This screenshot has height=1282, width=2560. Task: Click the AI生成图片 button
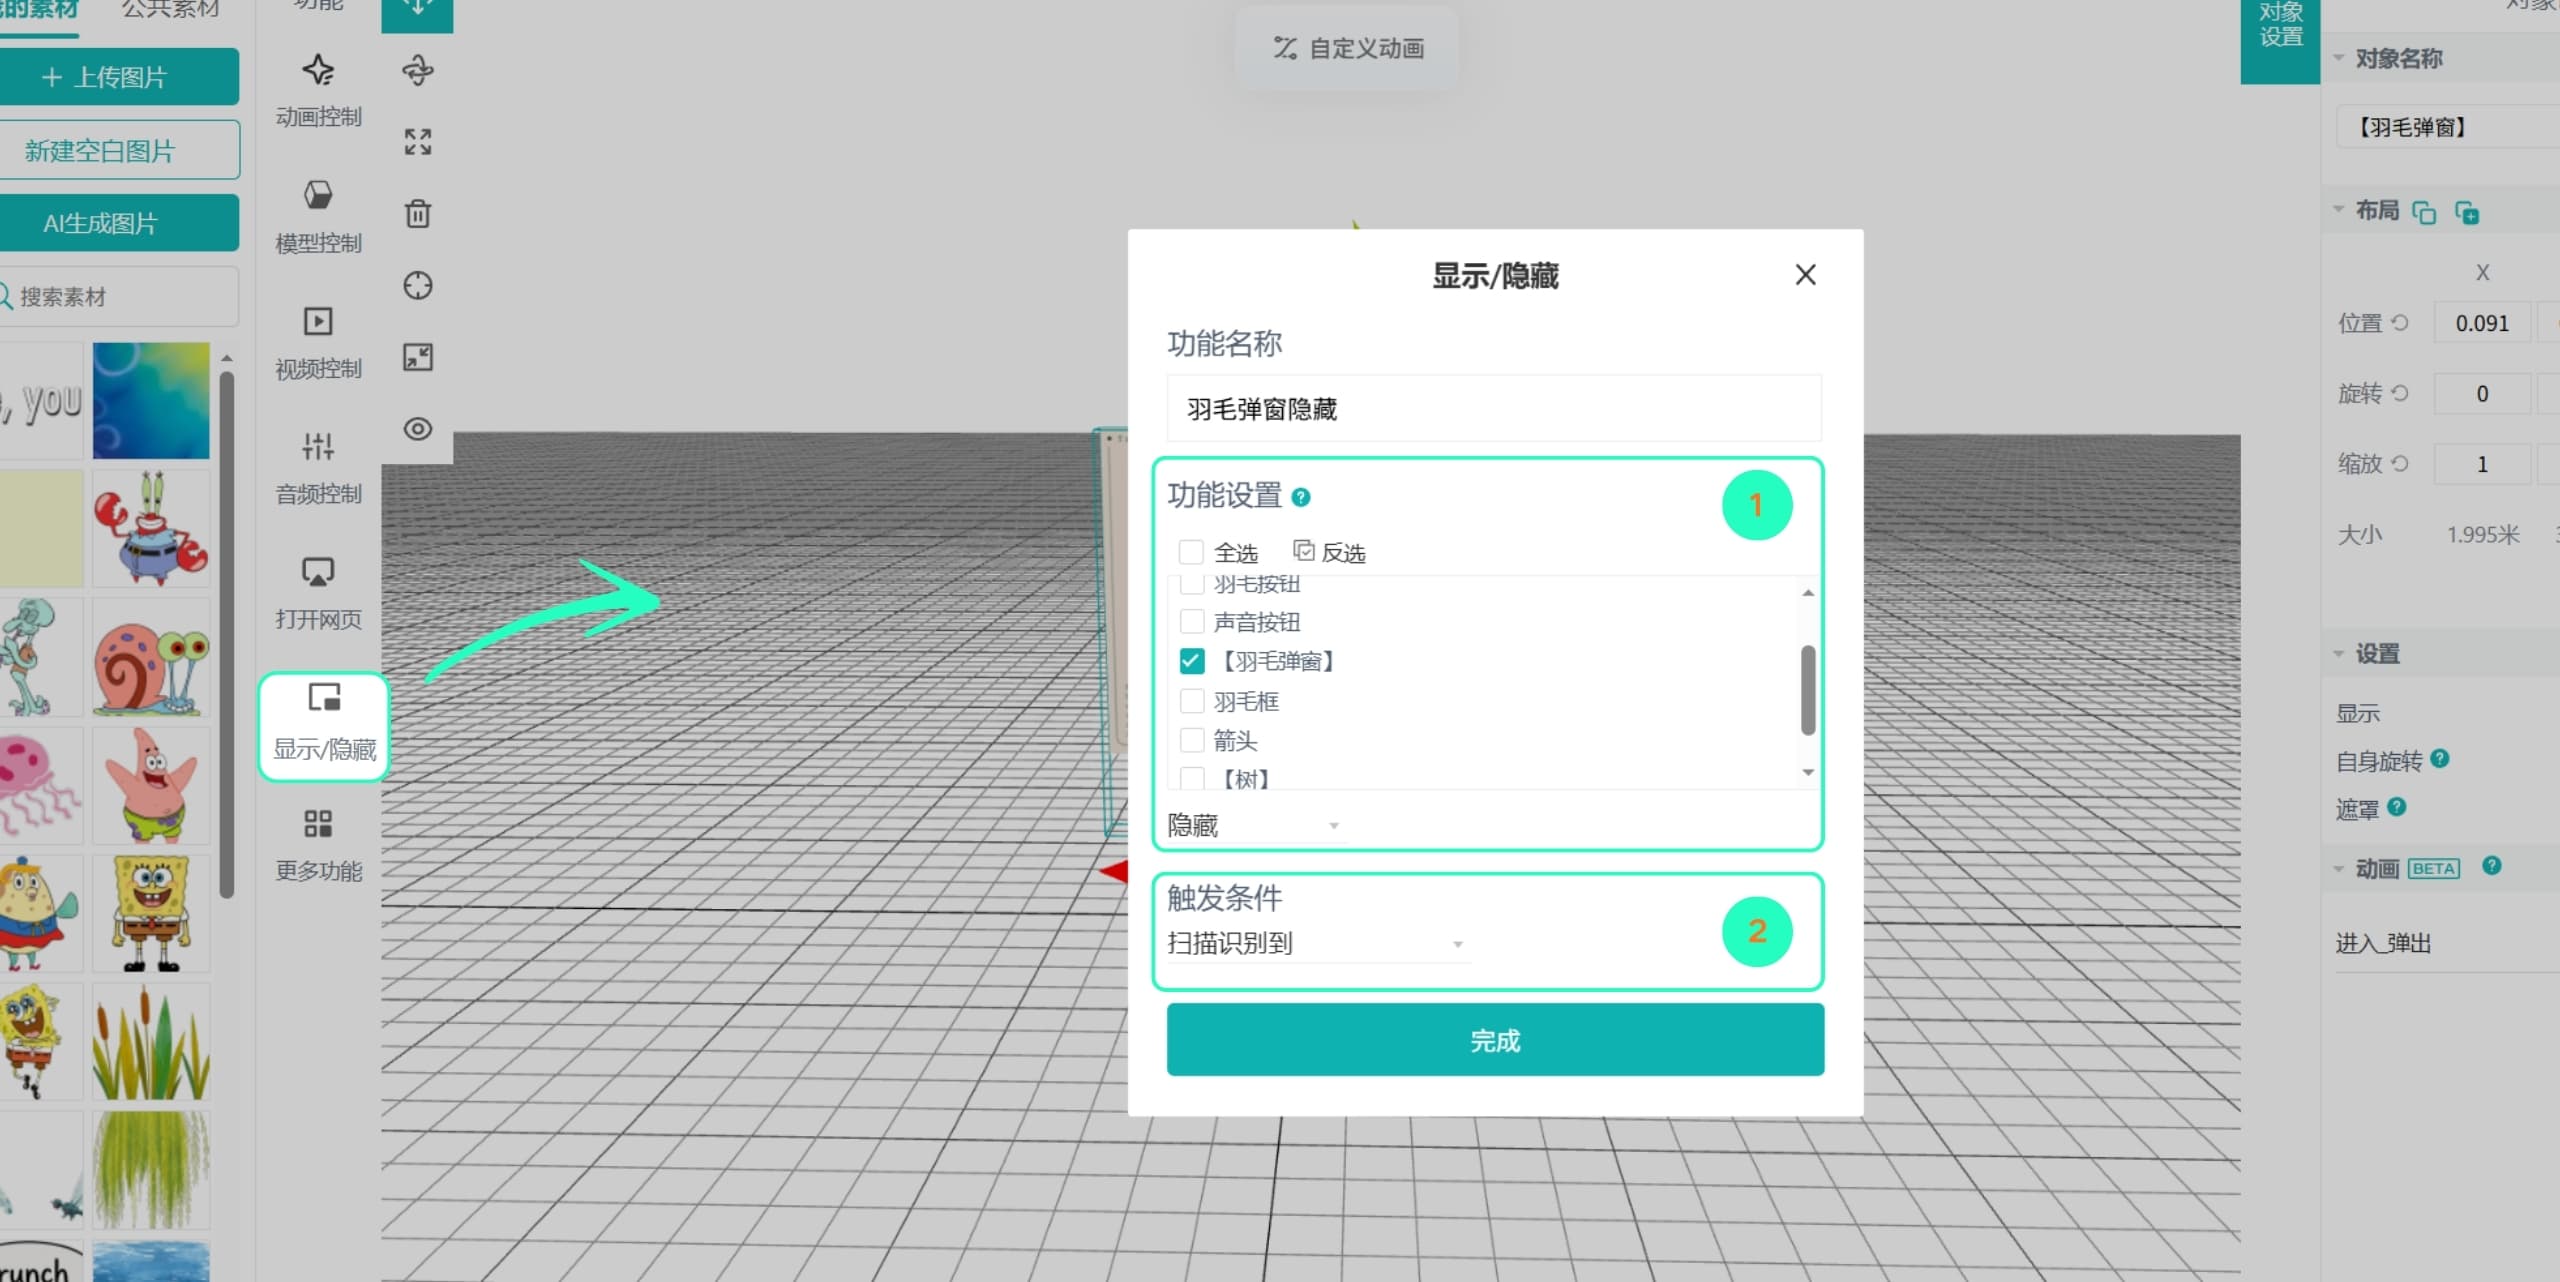(x=119, y=223)
